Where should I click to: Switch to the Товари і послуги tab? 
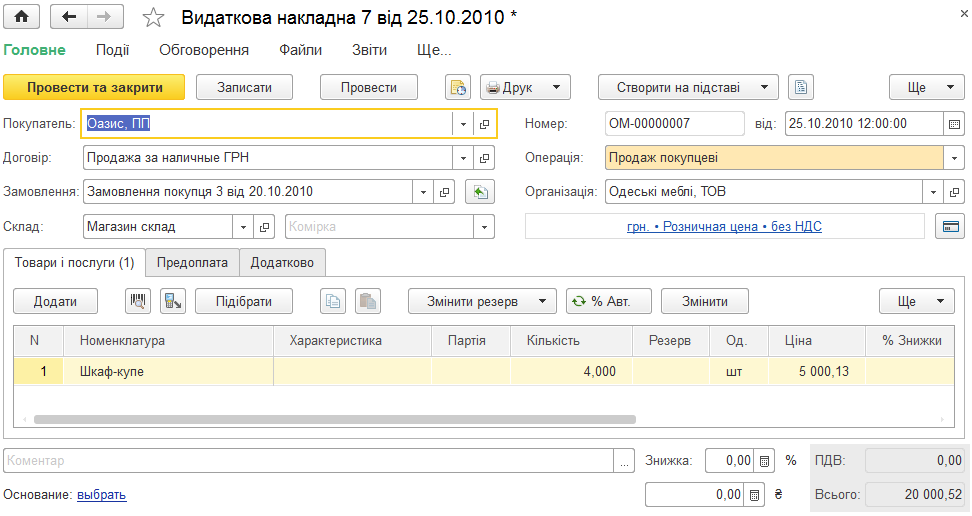[x=74, y=263]
